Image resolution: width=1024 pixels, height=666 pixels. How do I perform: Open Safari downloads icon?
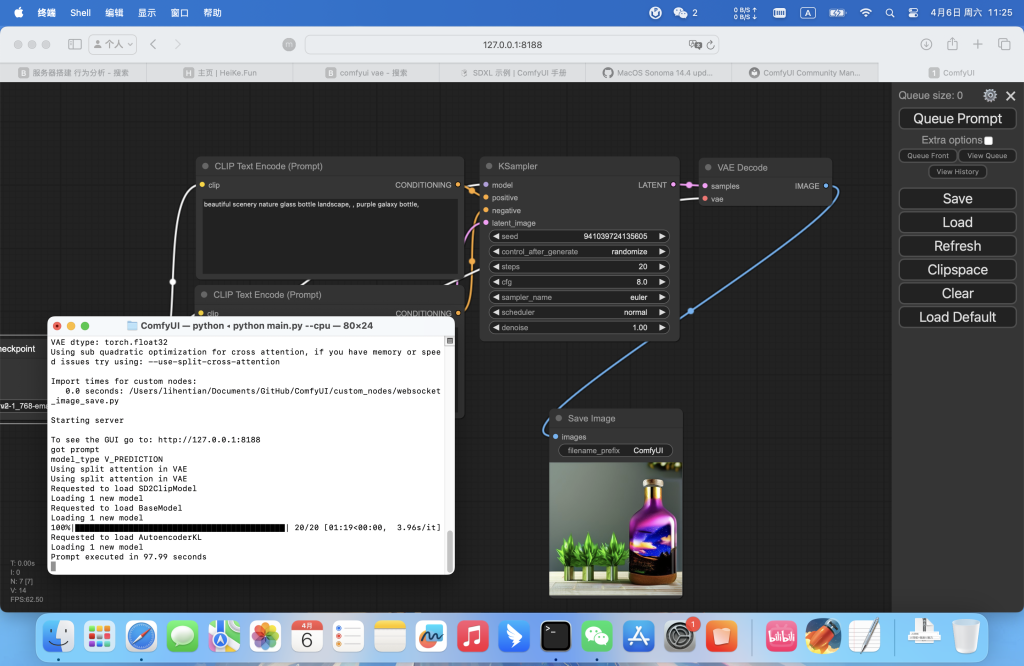pyautogui.click(x=926, y=45)
